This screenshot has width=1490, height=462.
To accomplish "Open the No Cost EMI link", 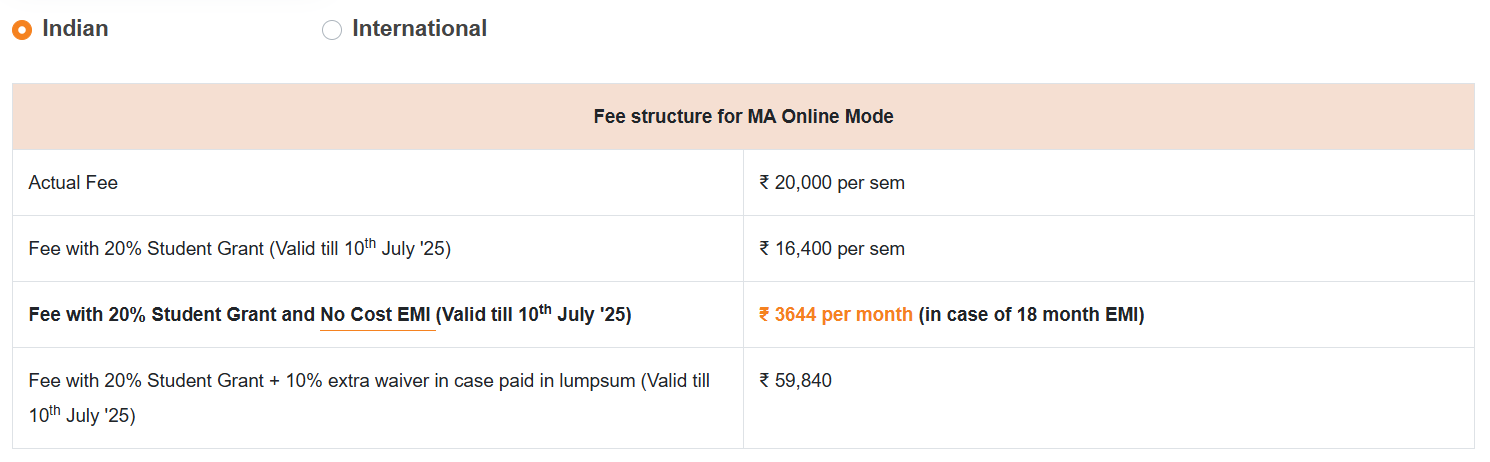I will tap(375, 315).
